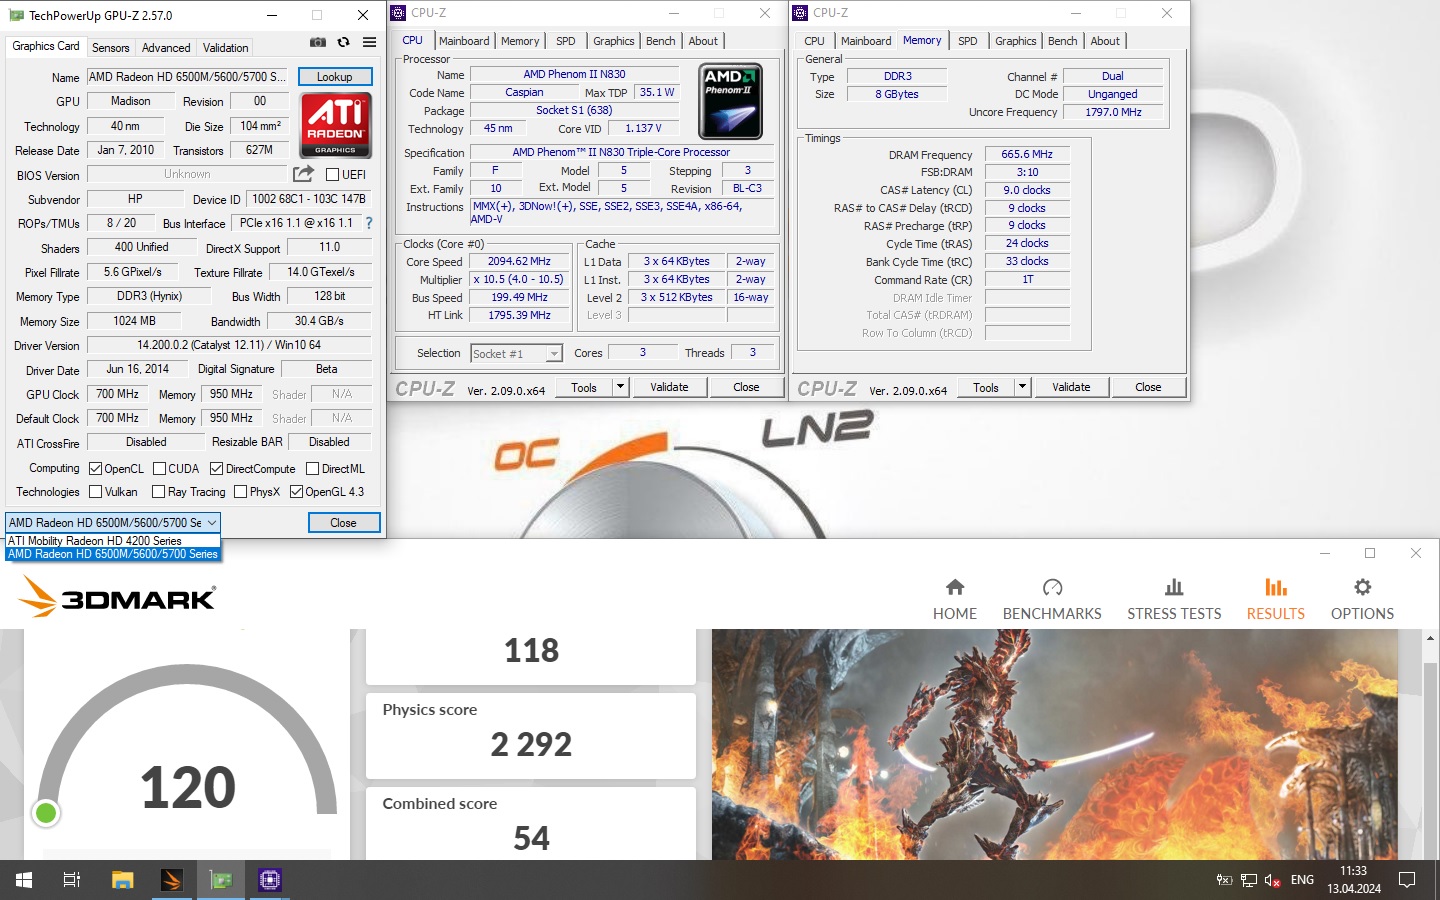Toggle the Ray Tracing checkbox
Image resolution: width=1440 pixels, height=900 pixels.
pyautogui.click(x=158, y=491)
